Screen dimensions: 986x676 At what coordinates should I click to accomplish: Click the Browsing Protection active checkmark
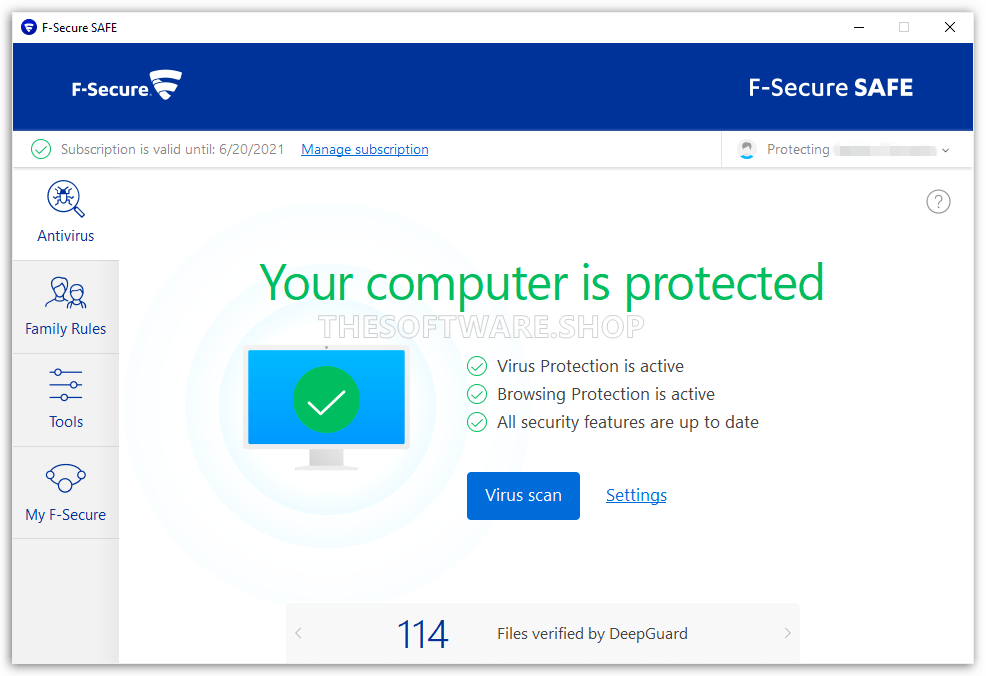click(x=477, y=394)
